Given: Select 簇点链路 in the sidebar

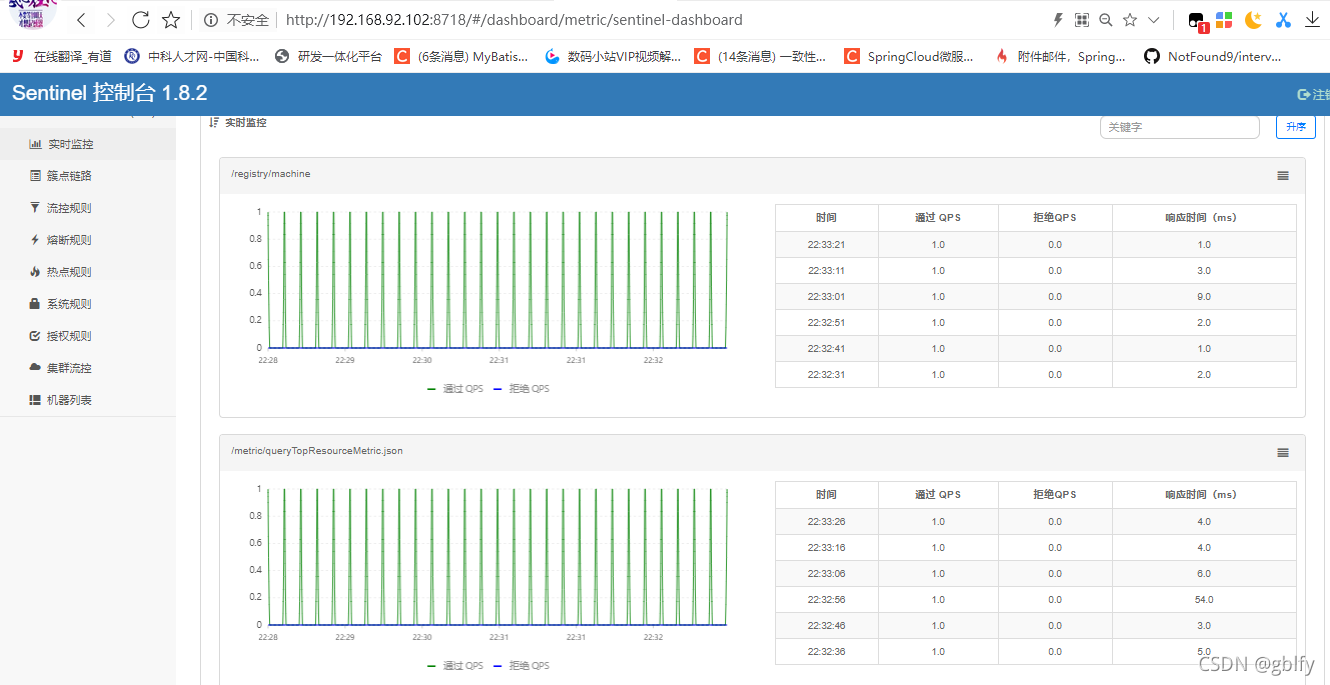Looking at the screenshot, I should click(x=88, y=176).
